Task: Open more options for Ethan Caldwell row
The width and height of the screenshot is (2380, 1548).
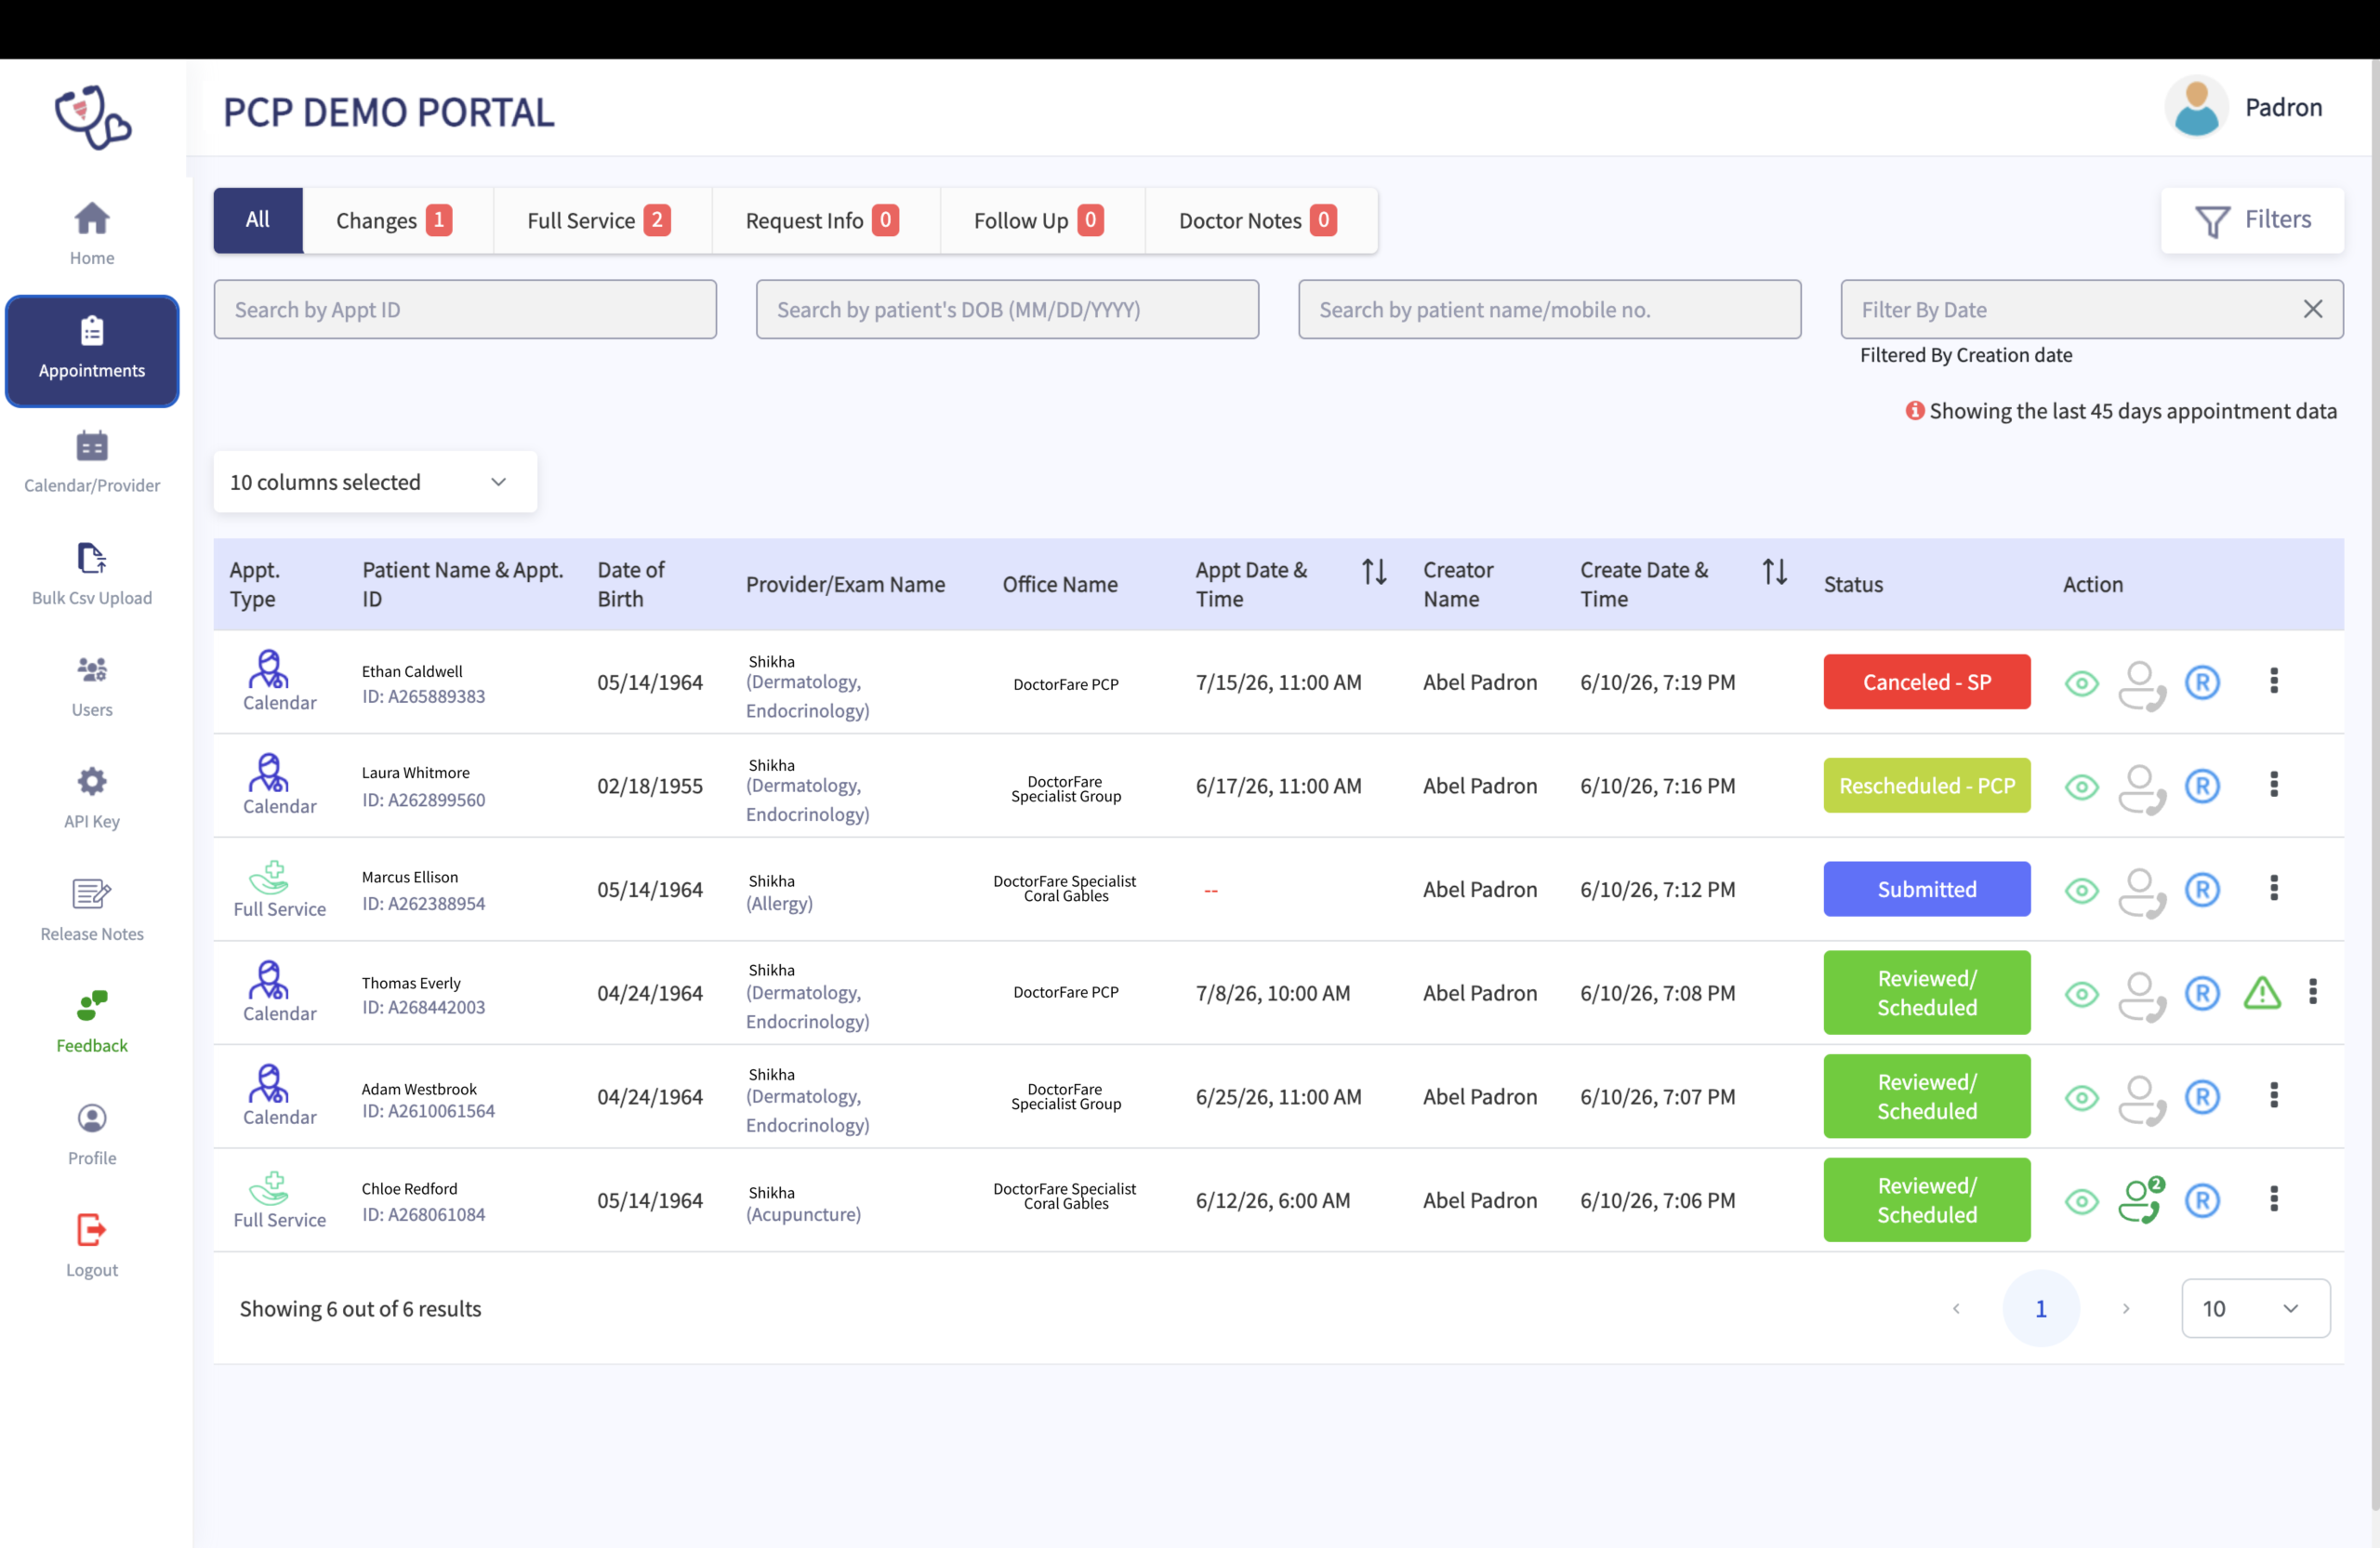Action: pos(2274,681)
